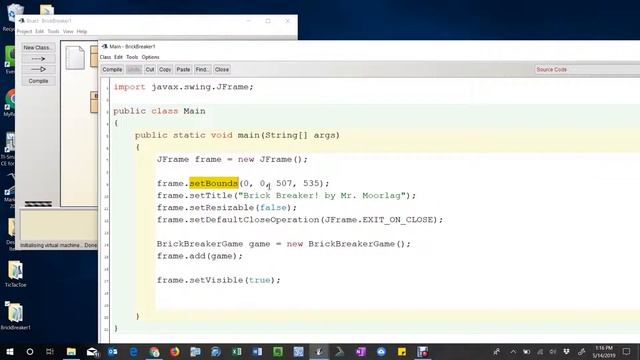Open Help menu in BlueJ main window

pos(82,31)
